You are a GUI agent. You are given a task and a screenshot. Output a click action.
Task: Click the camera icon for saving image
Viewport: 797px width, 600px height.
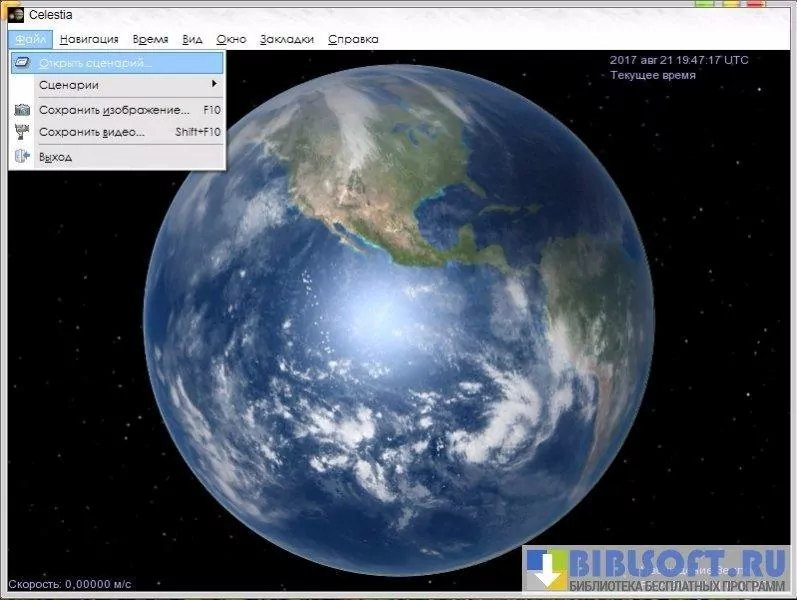[22, 109]
